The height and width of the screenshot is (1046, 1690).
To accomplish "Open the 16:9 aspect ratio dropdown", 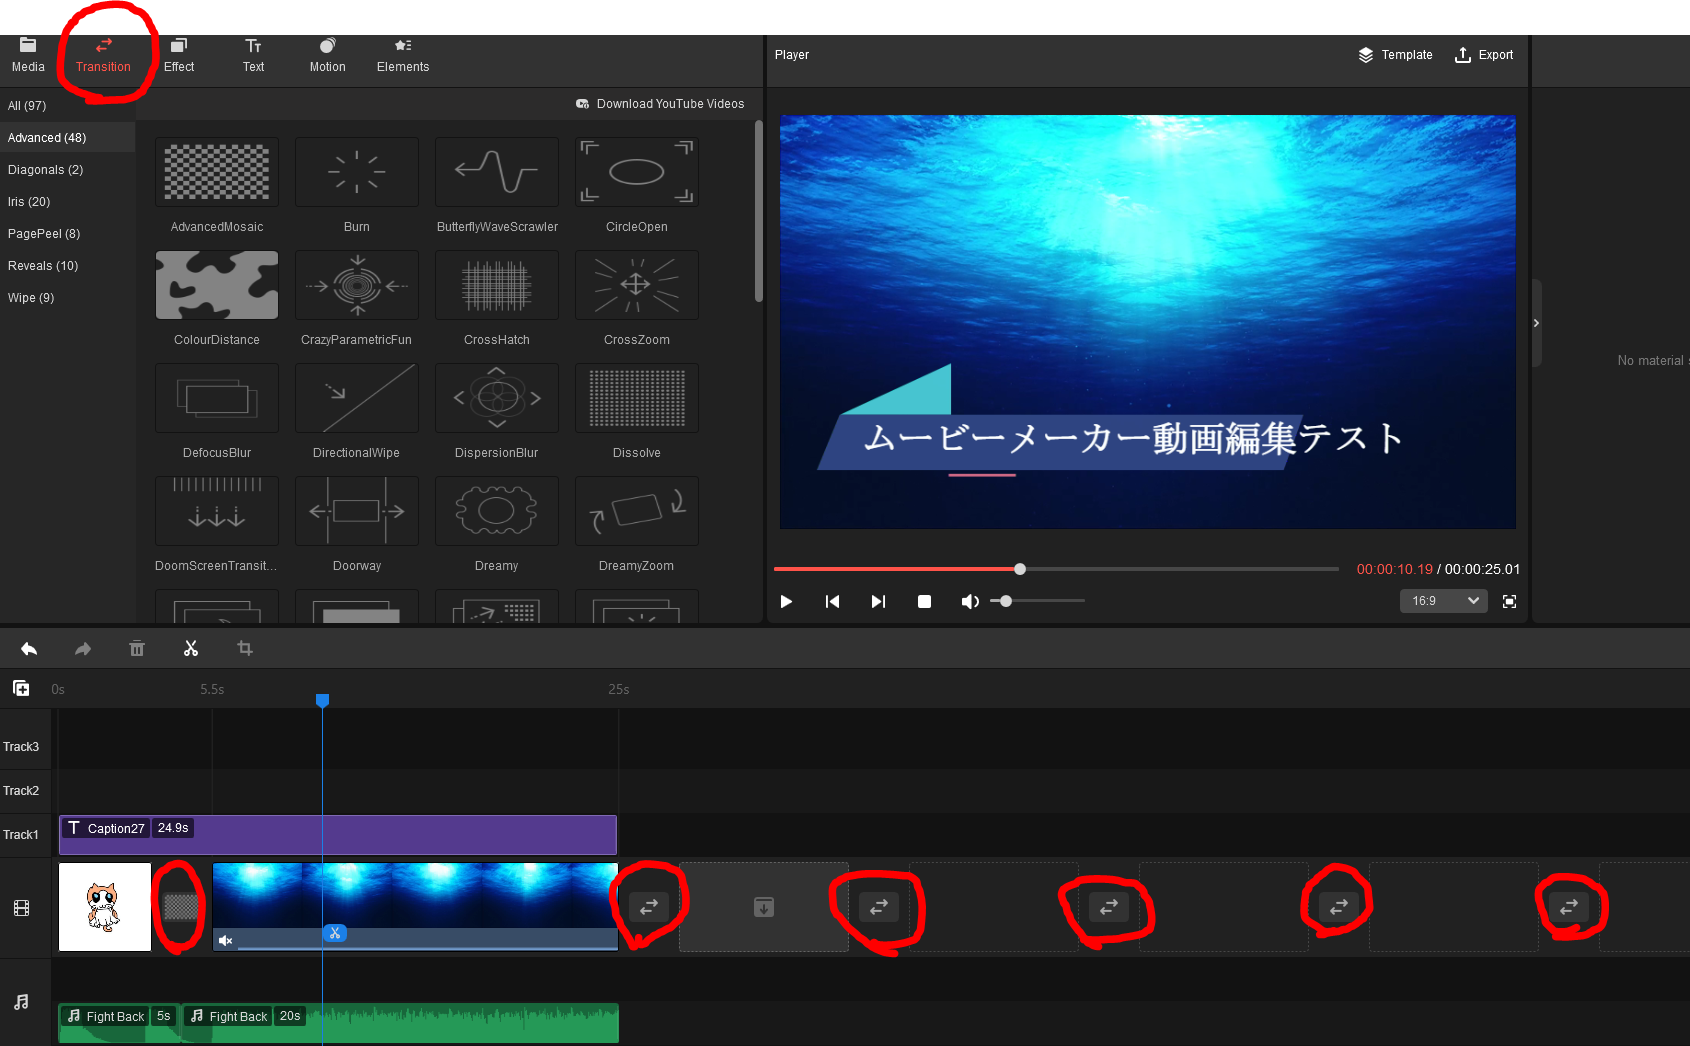I will [x=1444, y=601].
